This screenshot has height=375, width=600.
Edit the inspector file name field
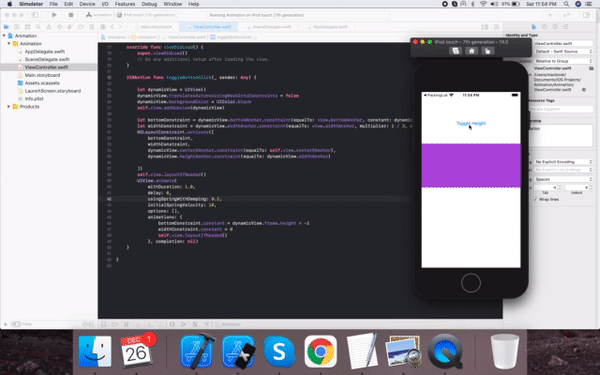(x=563, y=44)
